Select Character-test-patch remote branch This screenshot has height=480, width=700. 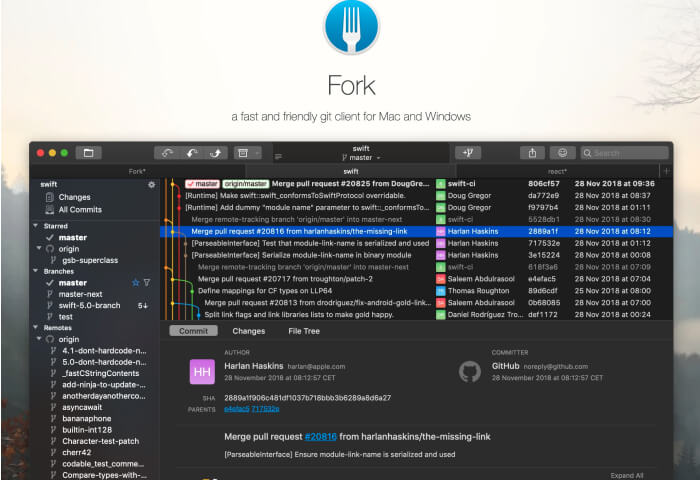pyautogui.click(x=100, y=441)
